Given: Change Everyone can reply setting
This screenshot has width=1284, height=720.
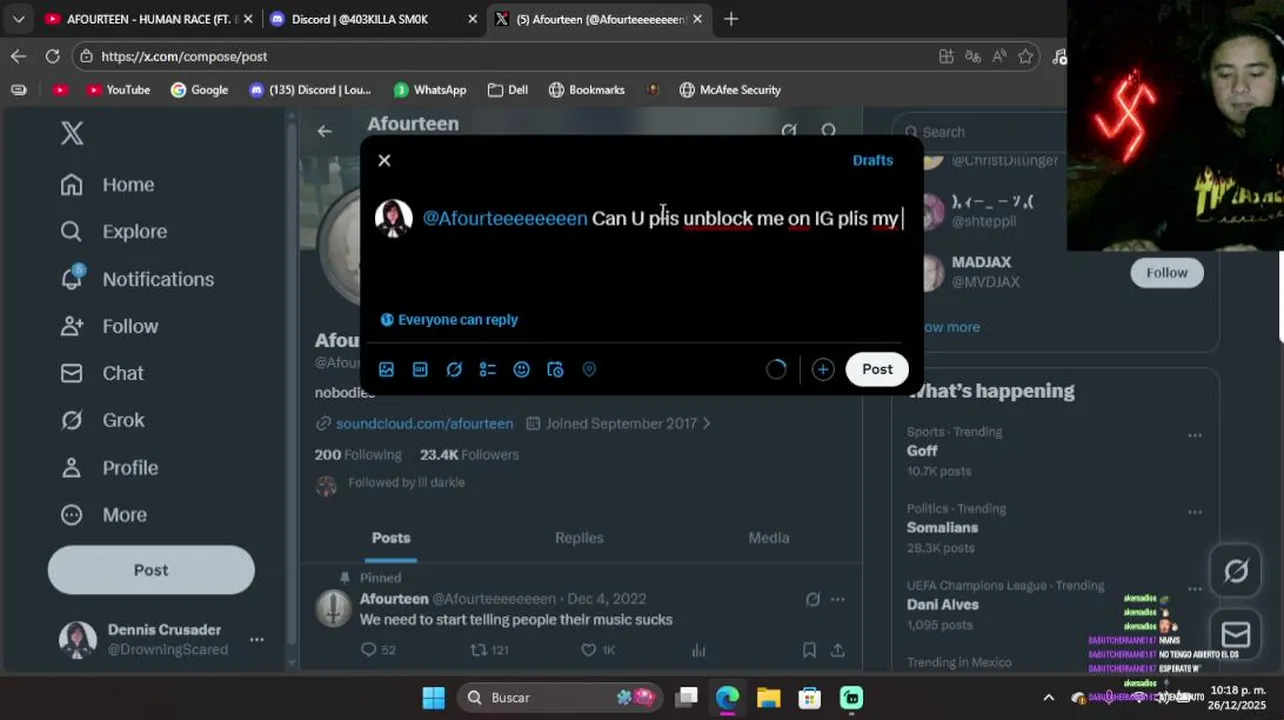Looking at the screenshot, I should click(449, 320).
